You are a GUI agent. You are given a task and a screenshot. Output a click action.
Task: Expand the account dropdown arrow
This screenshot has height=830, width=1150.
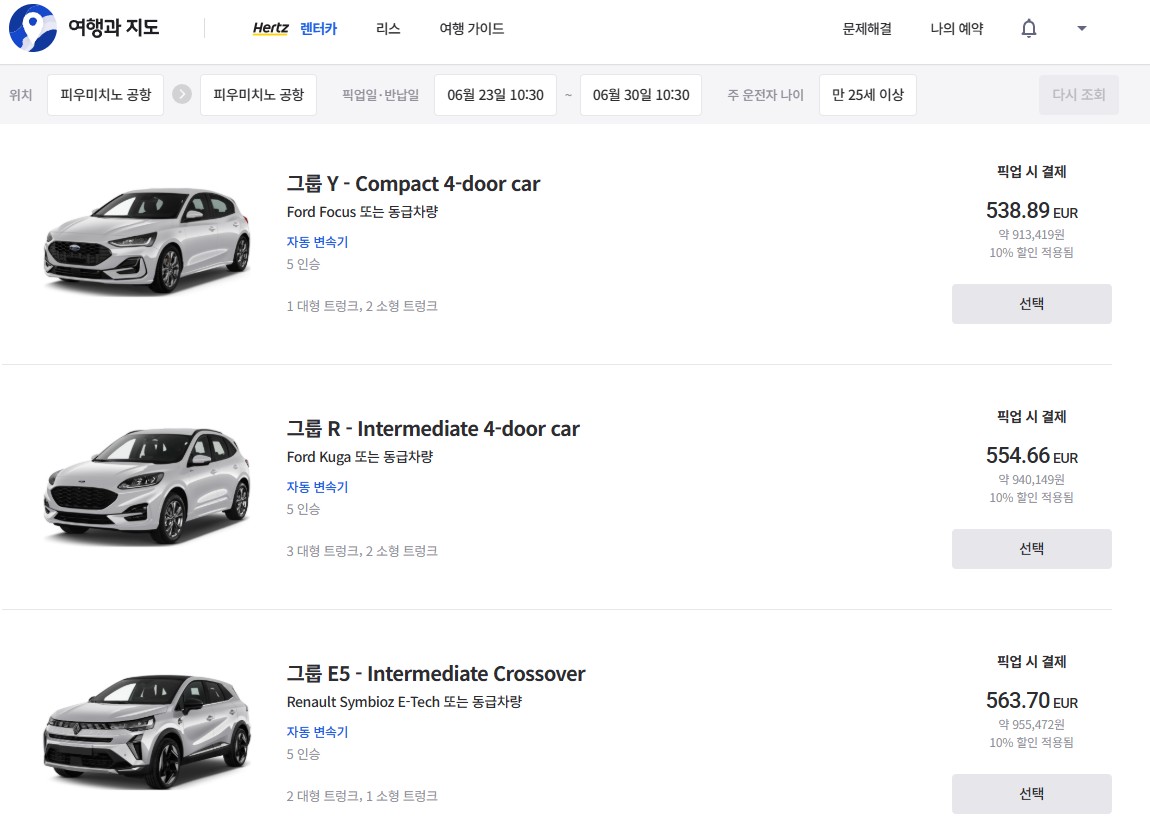click(x=1081, y=29)
